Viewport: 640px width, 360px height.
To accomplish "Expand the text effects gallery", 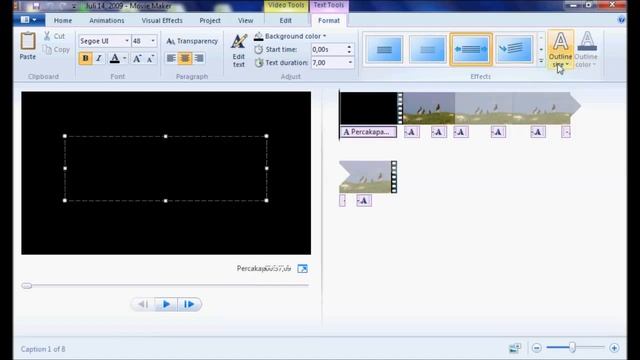I will pyautogui.click(x=541, y=61).
